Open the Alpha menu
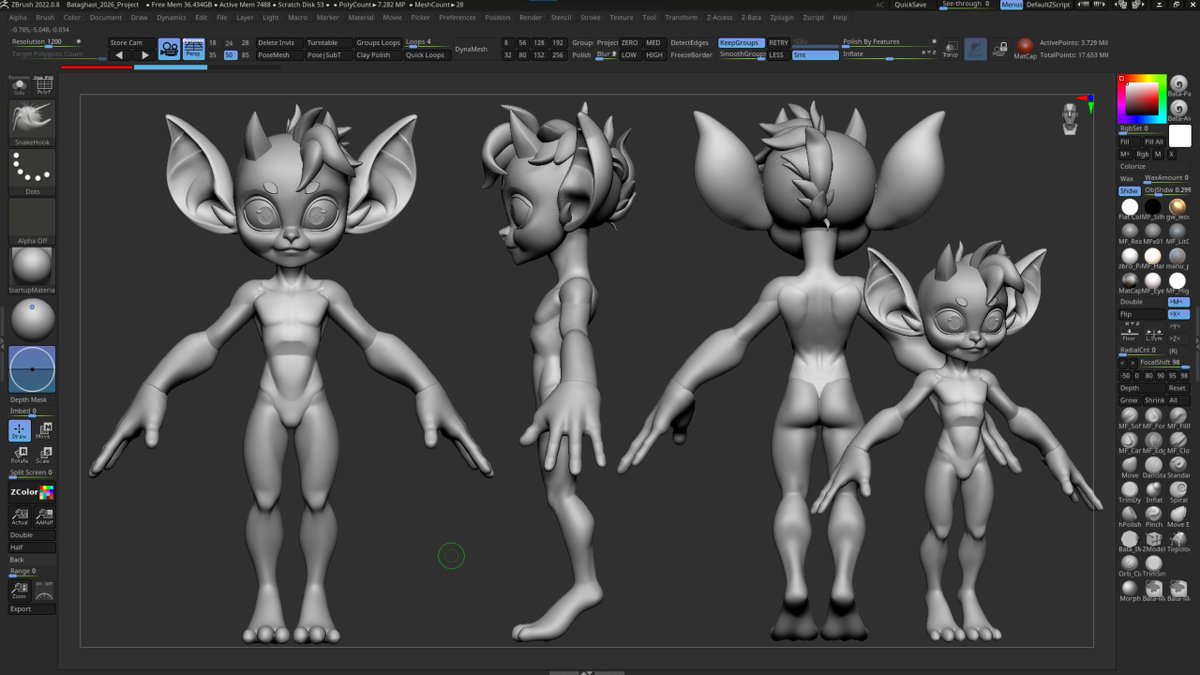Image resolution: width=1200 pixels, height=675 pixels. (18, 17)
